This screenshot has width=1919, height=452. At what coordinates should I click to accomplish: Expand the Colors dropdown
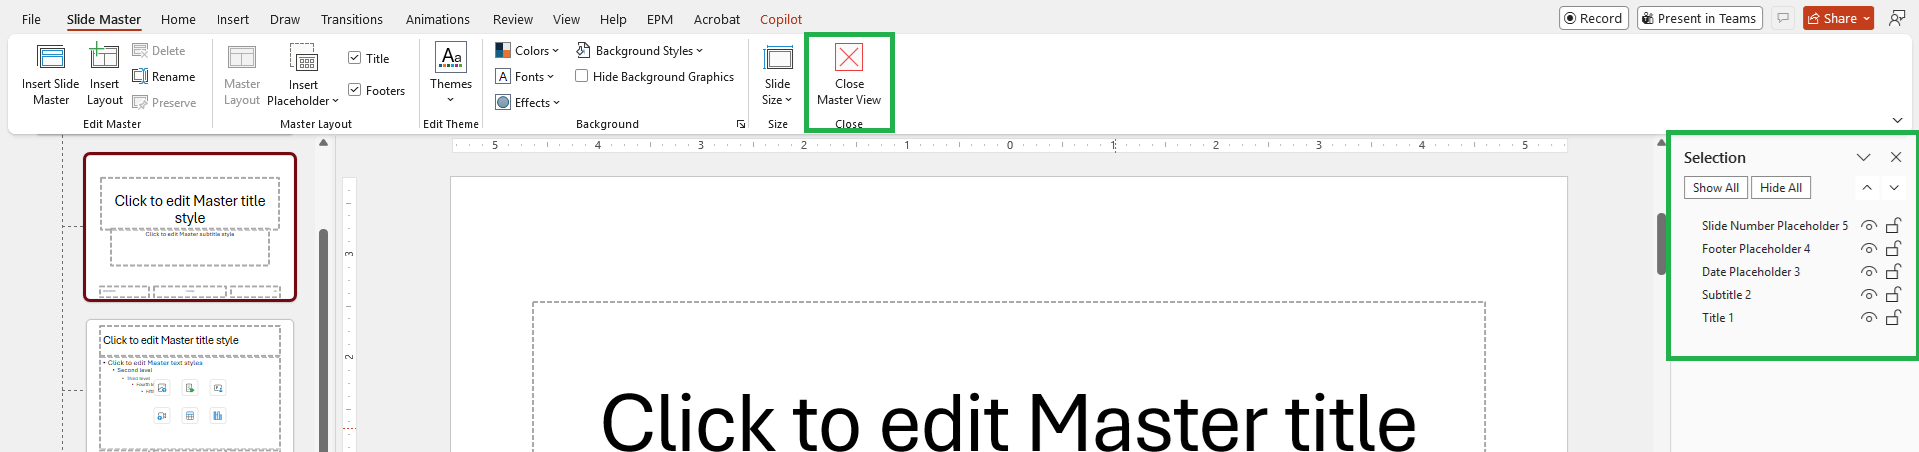(527, 50)
